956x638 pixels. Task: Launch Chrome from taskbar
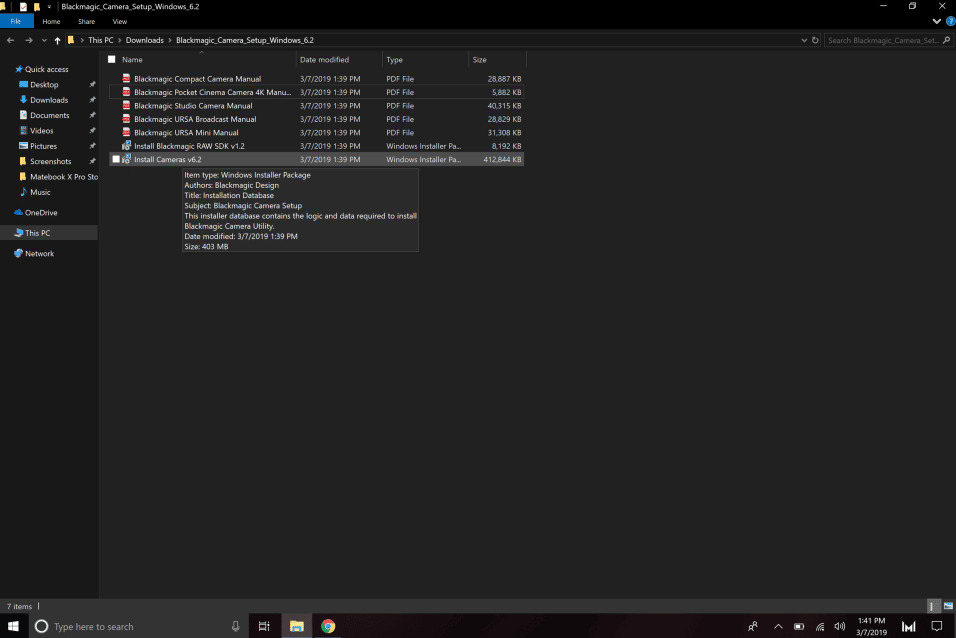[x=328, y=626]
